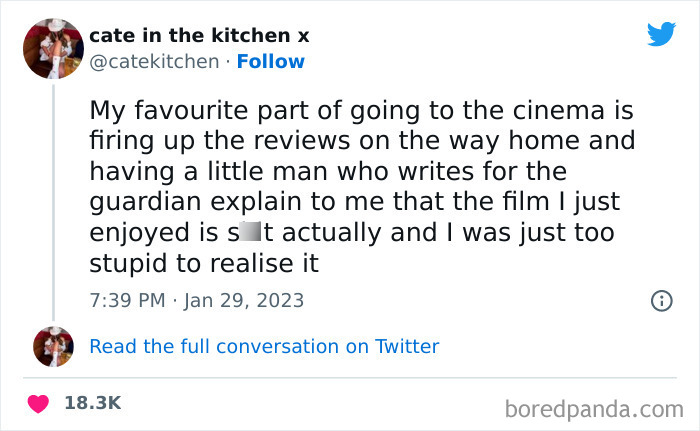Read the full conversation on Twitter
The image size is (700, 431).
click(x=264, y=347)
